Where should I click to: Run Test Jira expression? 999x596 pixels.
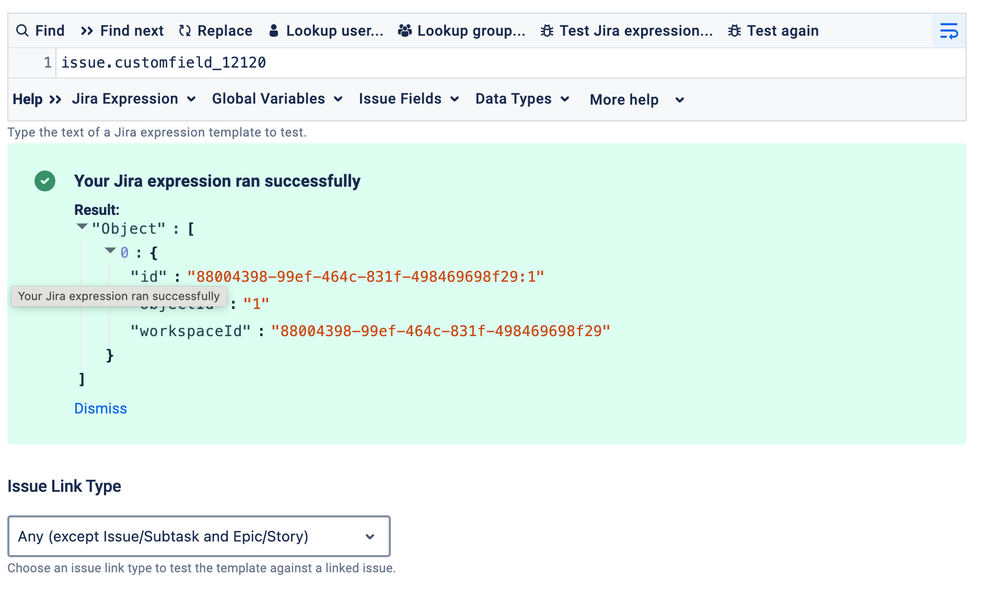[627, 31]
